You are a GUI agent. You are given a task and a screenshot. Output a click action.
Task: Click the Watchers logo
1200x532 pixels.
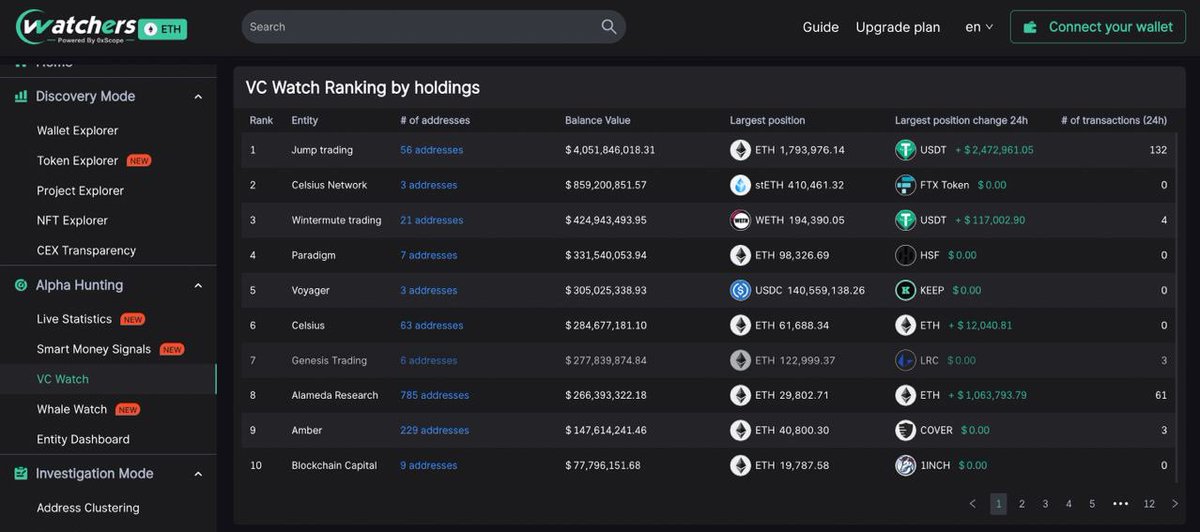coord(75,27)
